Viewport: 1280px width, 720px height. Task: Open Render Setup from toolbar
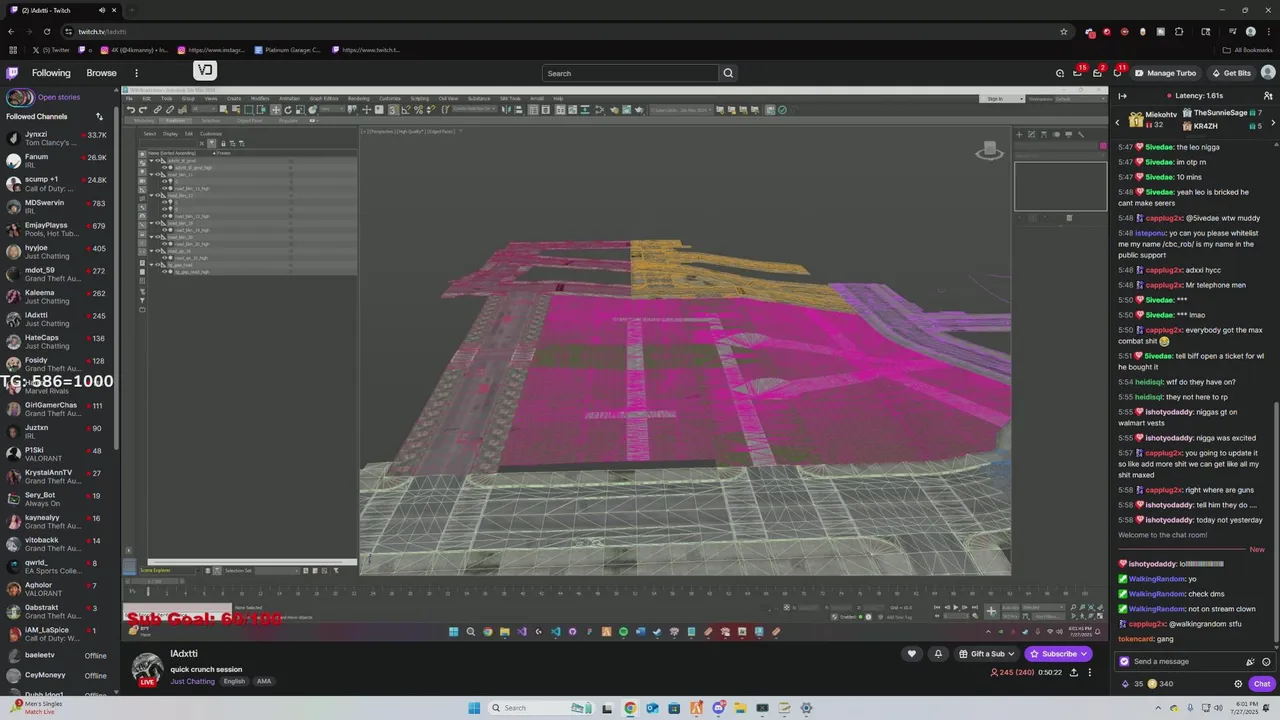pos(614,110)
